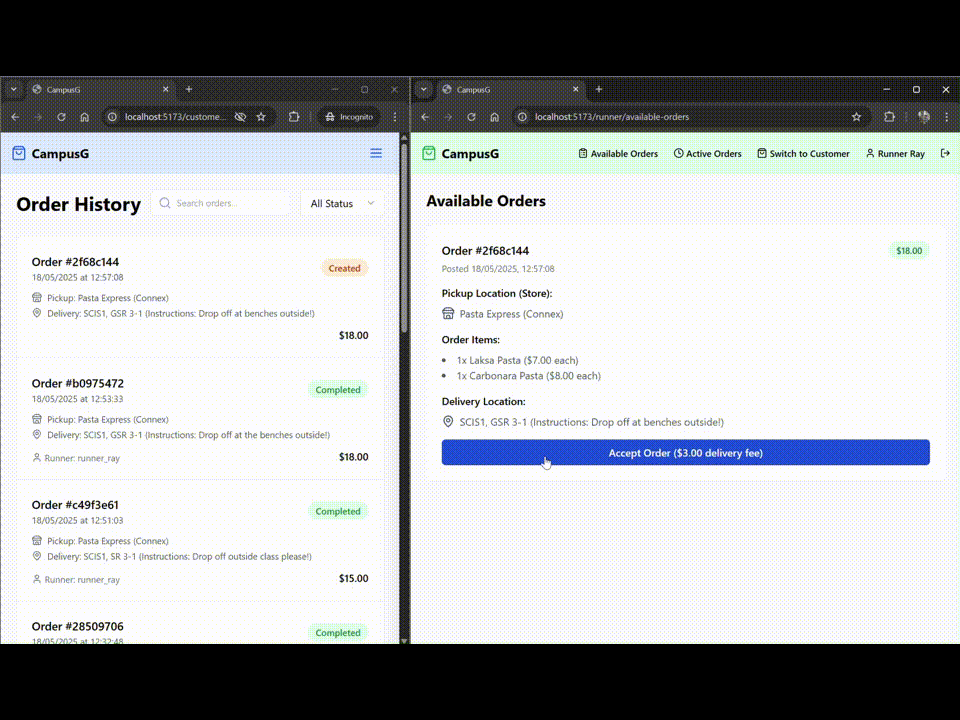Bookmark the customer page with star icon
Screen dimensions: 960x720
(261, 117)
